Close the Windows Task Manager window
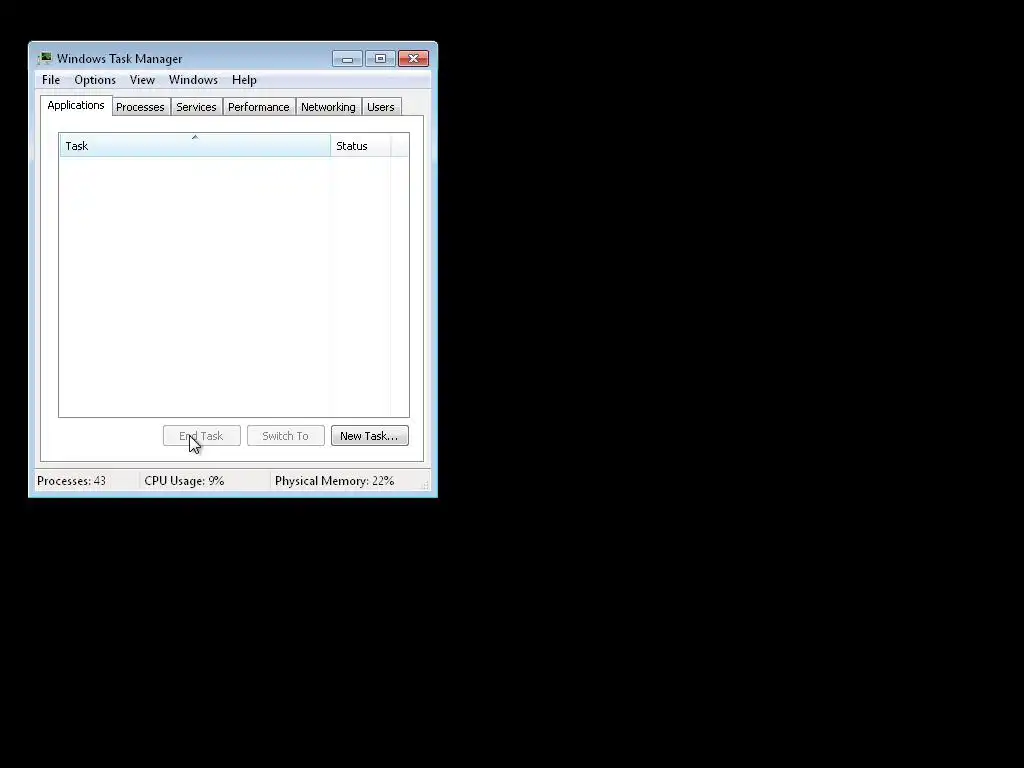This screenshot has height=768, width=1024. (413, 59)
